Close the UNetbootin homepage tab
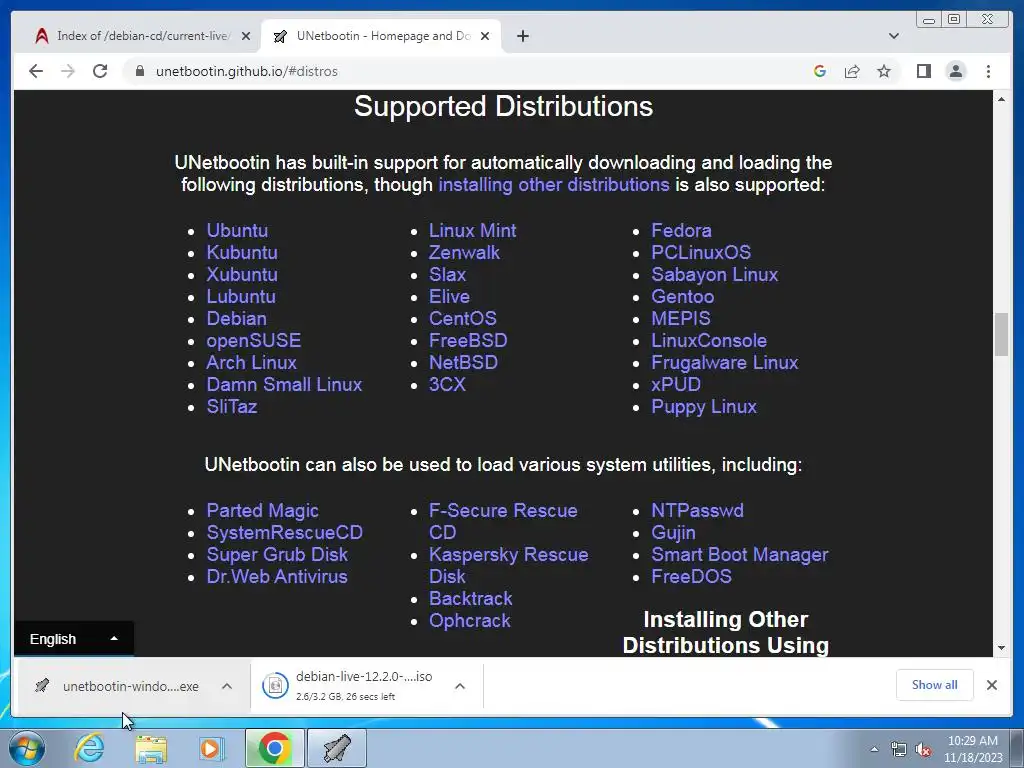The height and width of the screenshot is (768, 1024). tap(485, 36)
